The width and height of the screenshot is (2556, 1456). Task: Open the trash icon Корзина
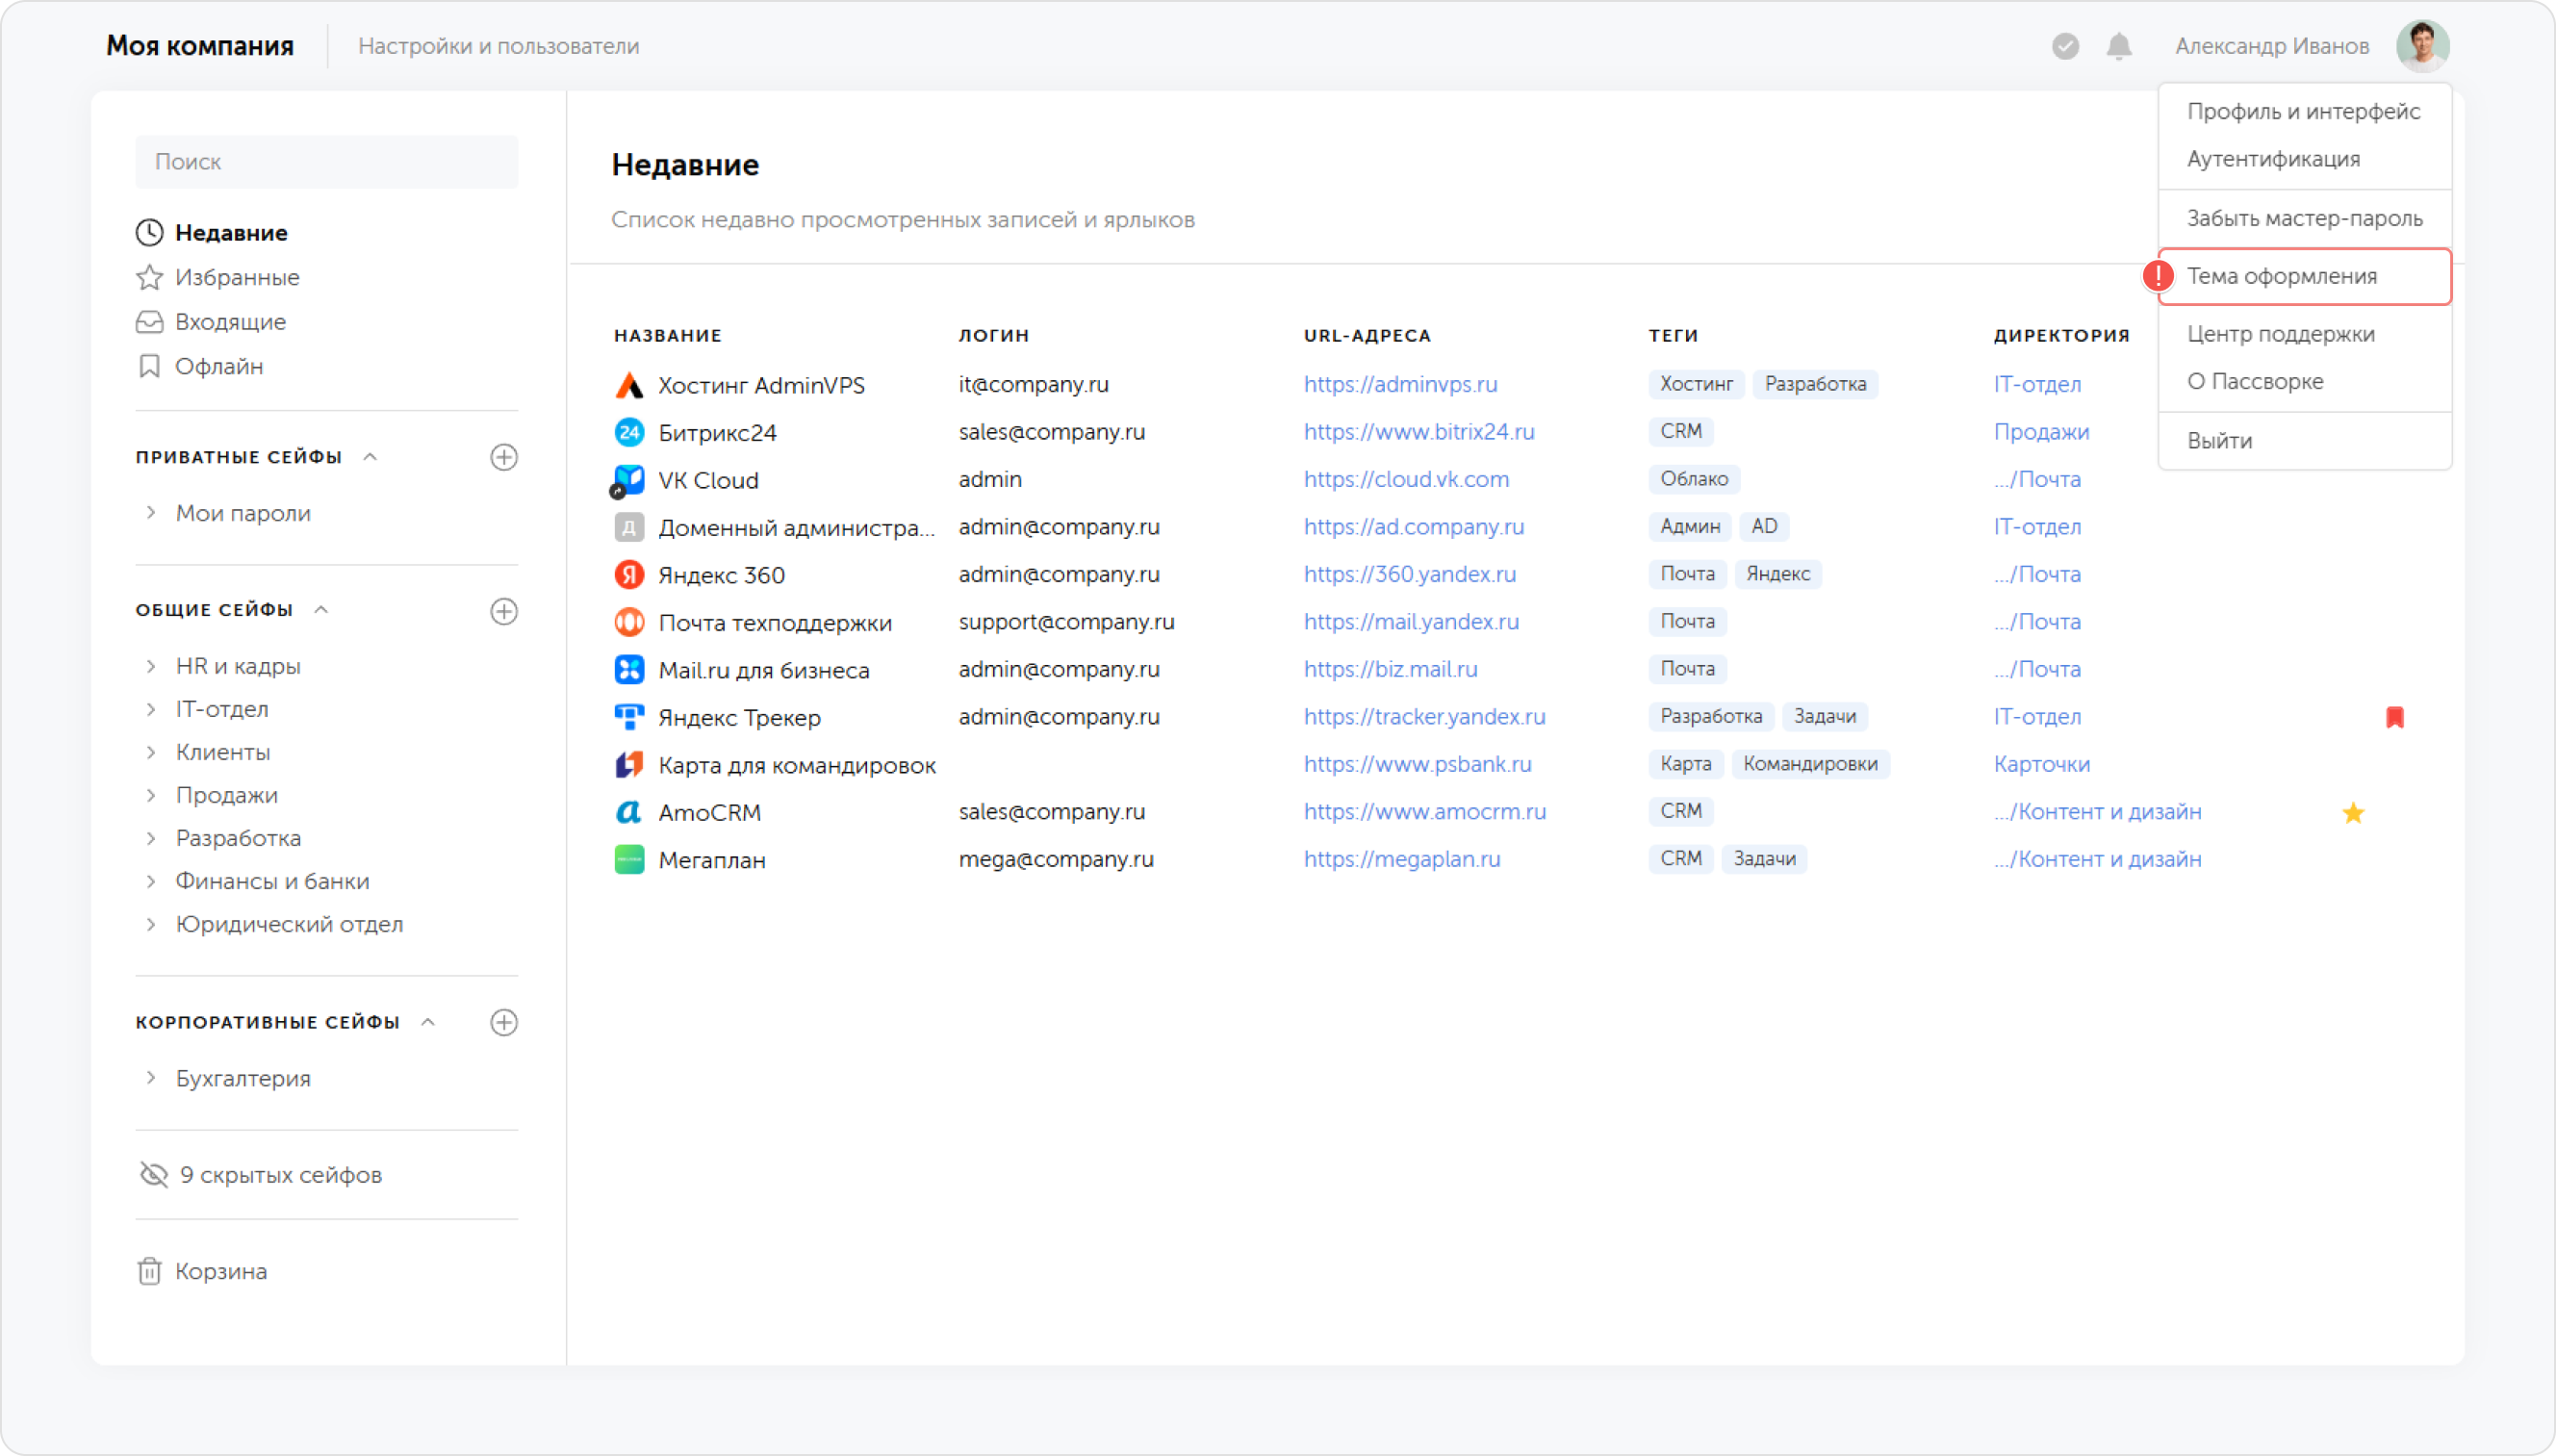point(149,1271)
